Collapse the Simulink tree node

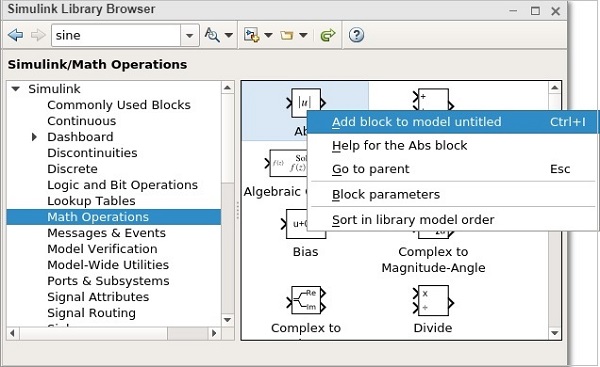pos(16,89)
